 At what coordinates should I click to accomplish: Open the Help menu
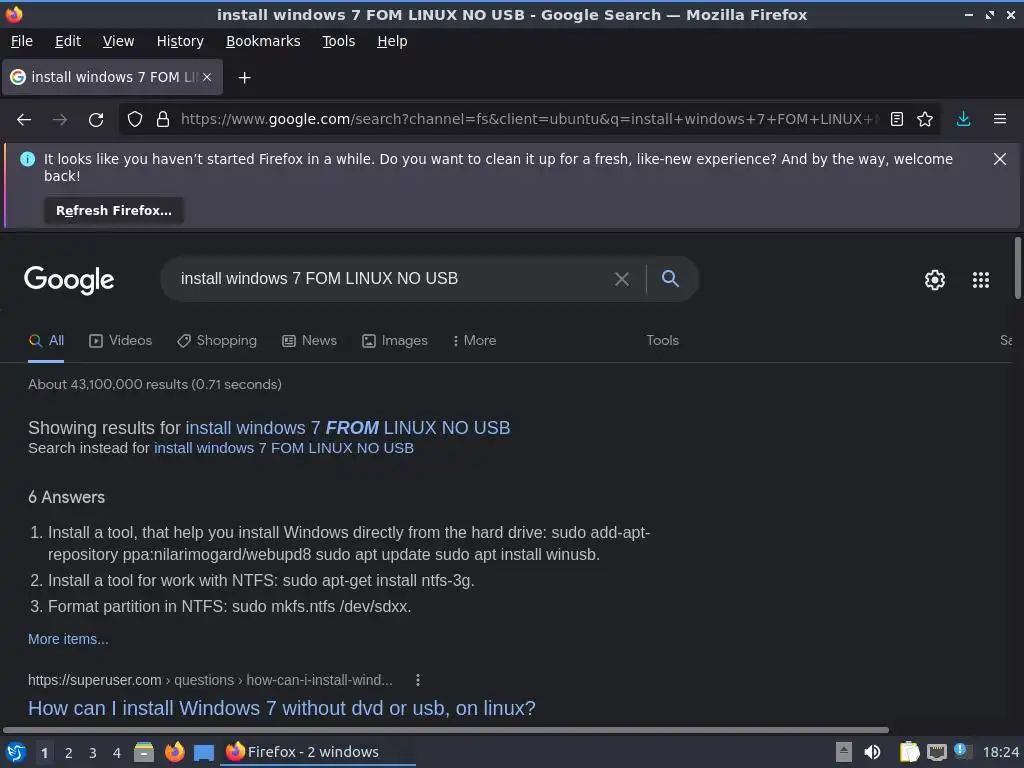click(x=392, y=41)
